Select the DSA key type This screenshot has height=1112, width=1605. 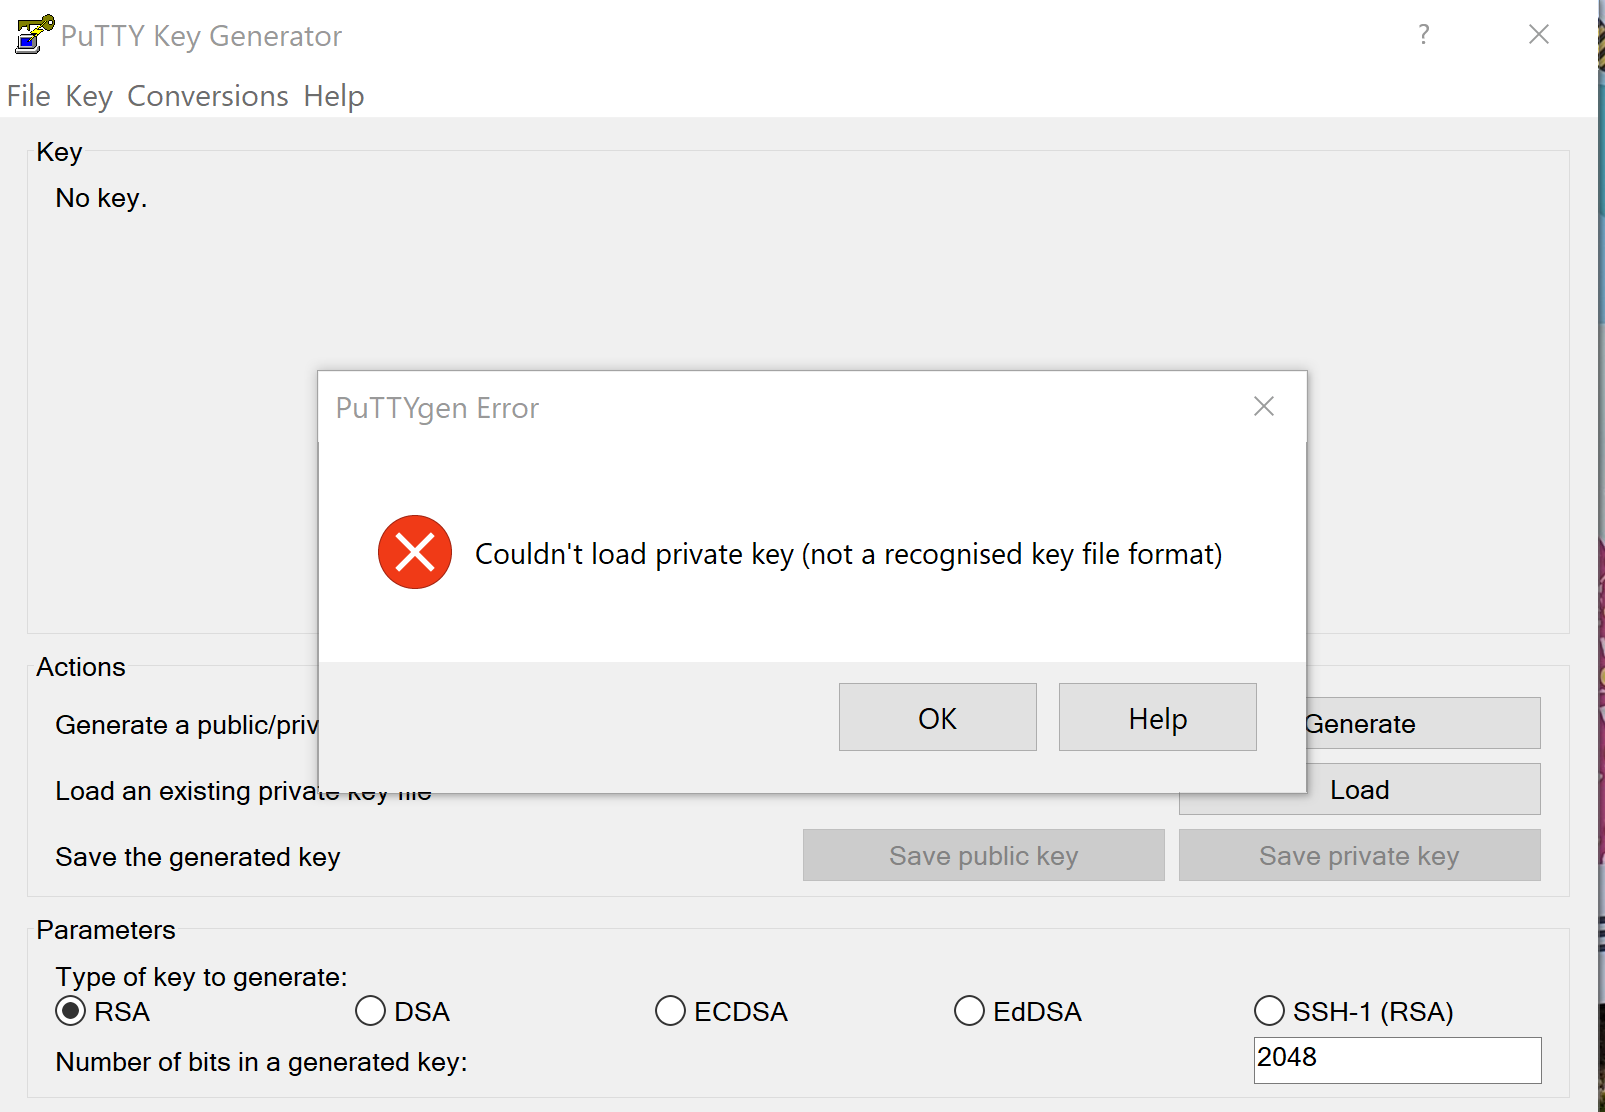(x=370, y=1011)
